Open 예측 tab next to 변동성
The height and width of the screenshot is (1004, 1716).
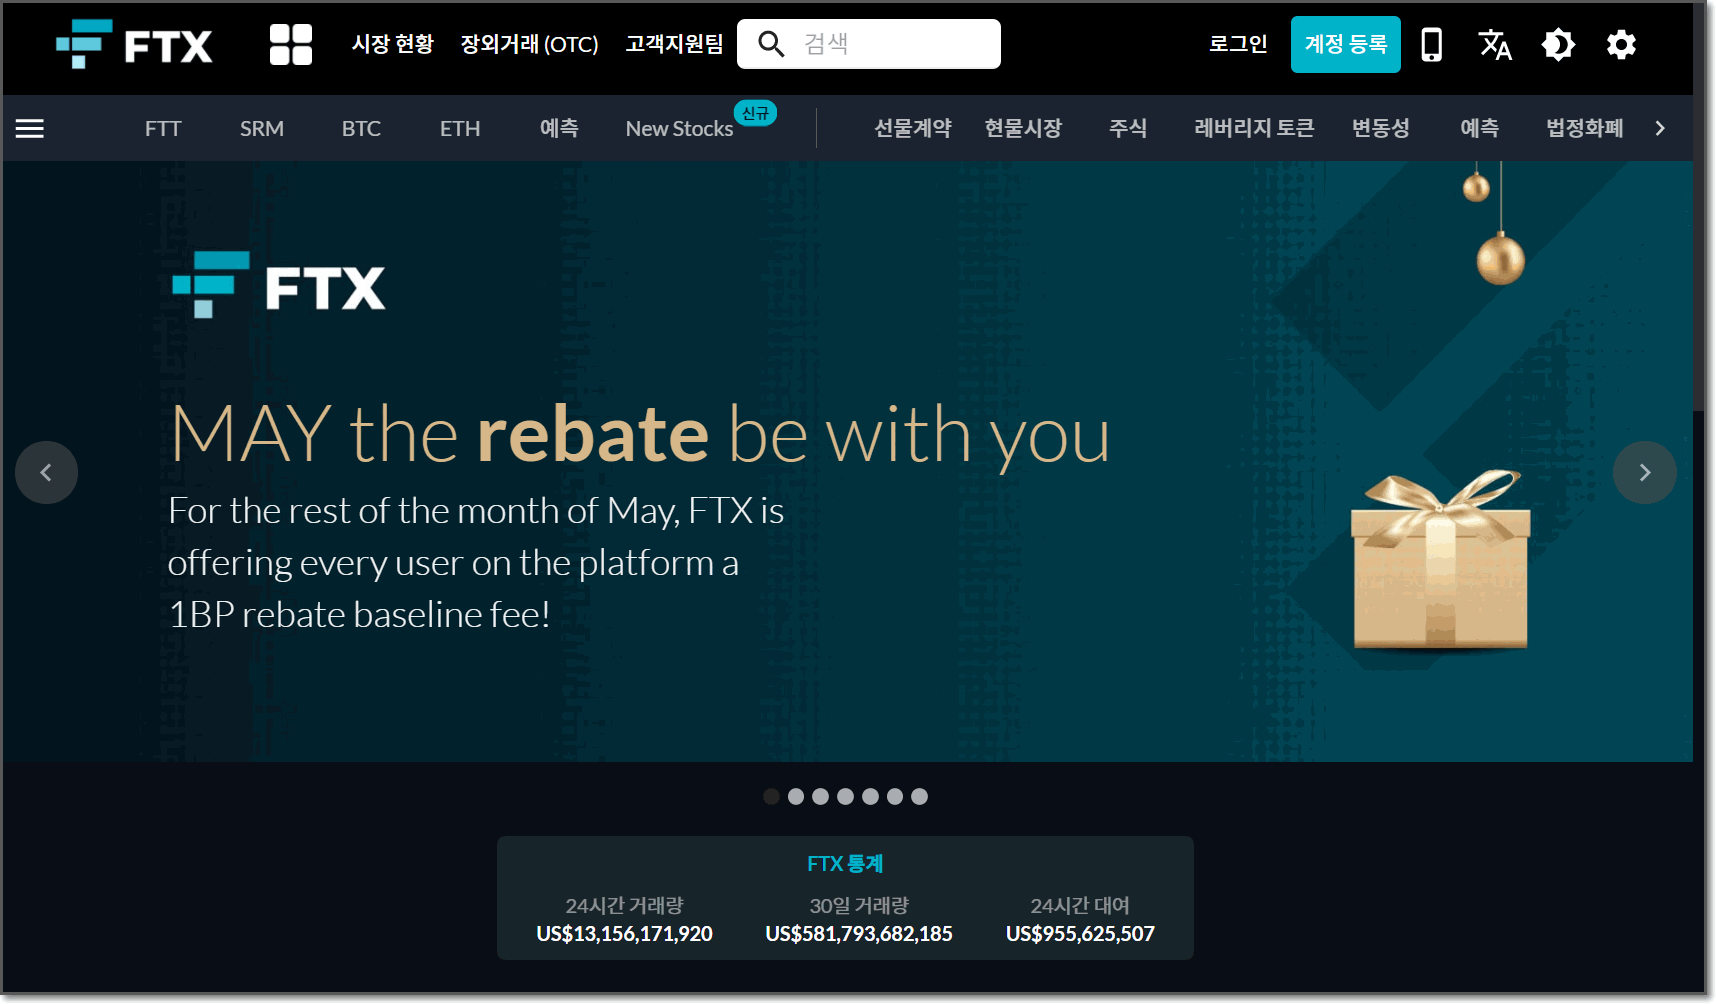pyautogui.click(x=1479, y=128)
